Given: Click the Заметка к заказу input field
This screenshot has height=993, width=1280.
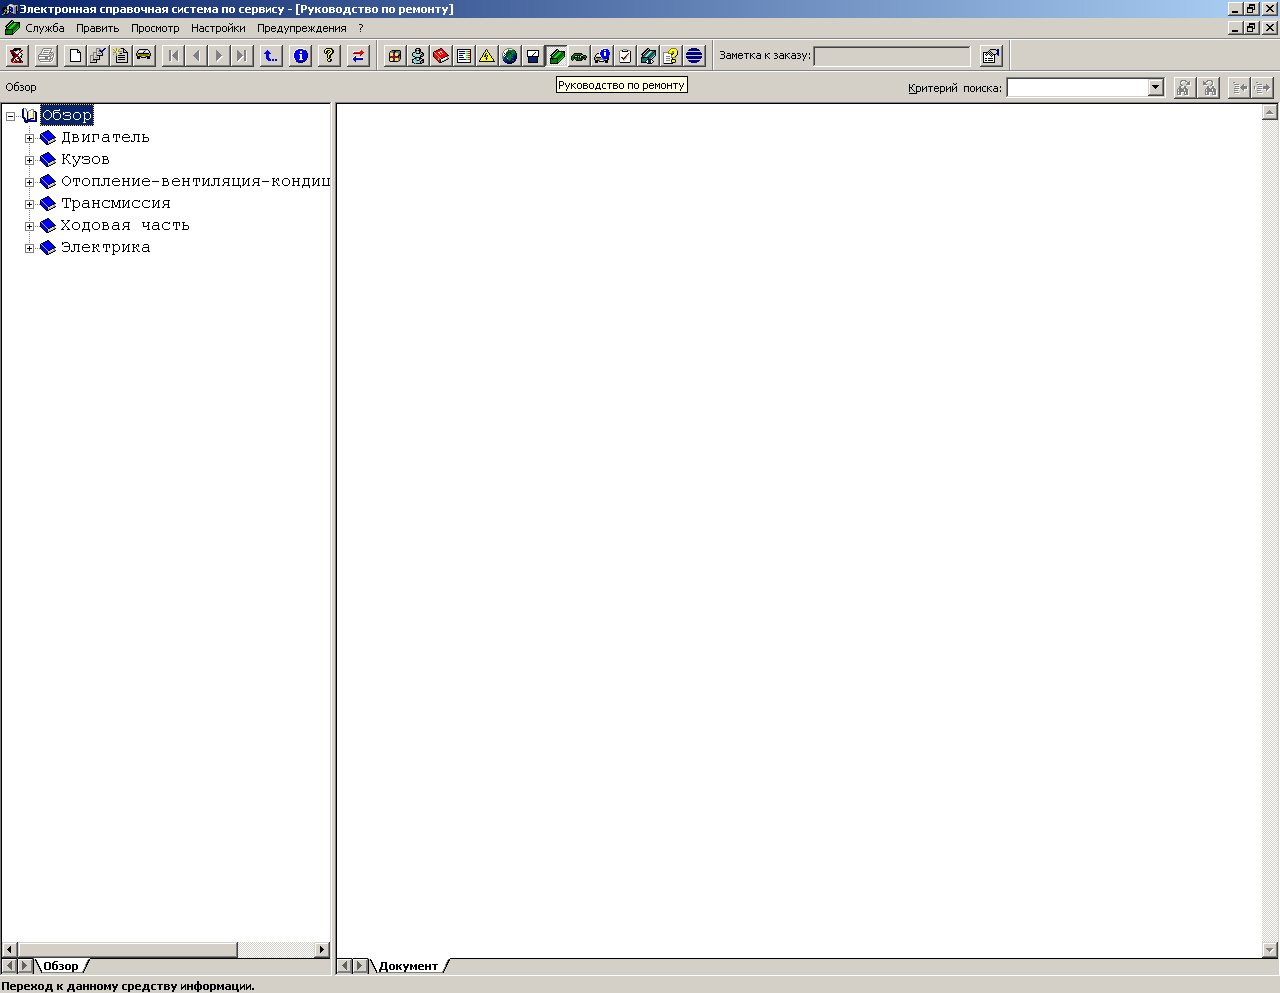Looking at the screenshot, I should [892, 56].
